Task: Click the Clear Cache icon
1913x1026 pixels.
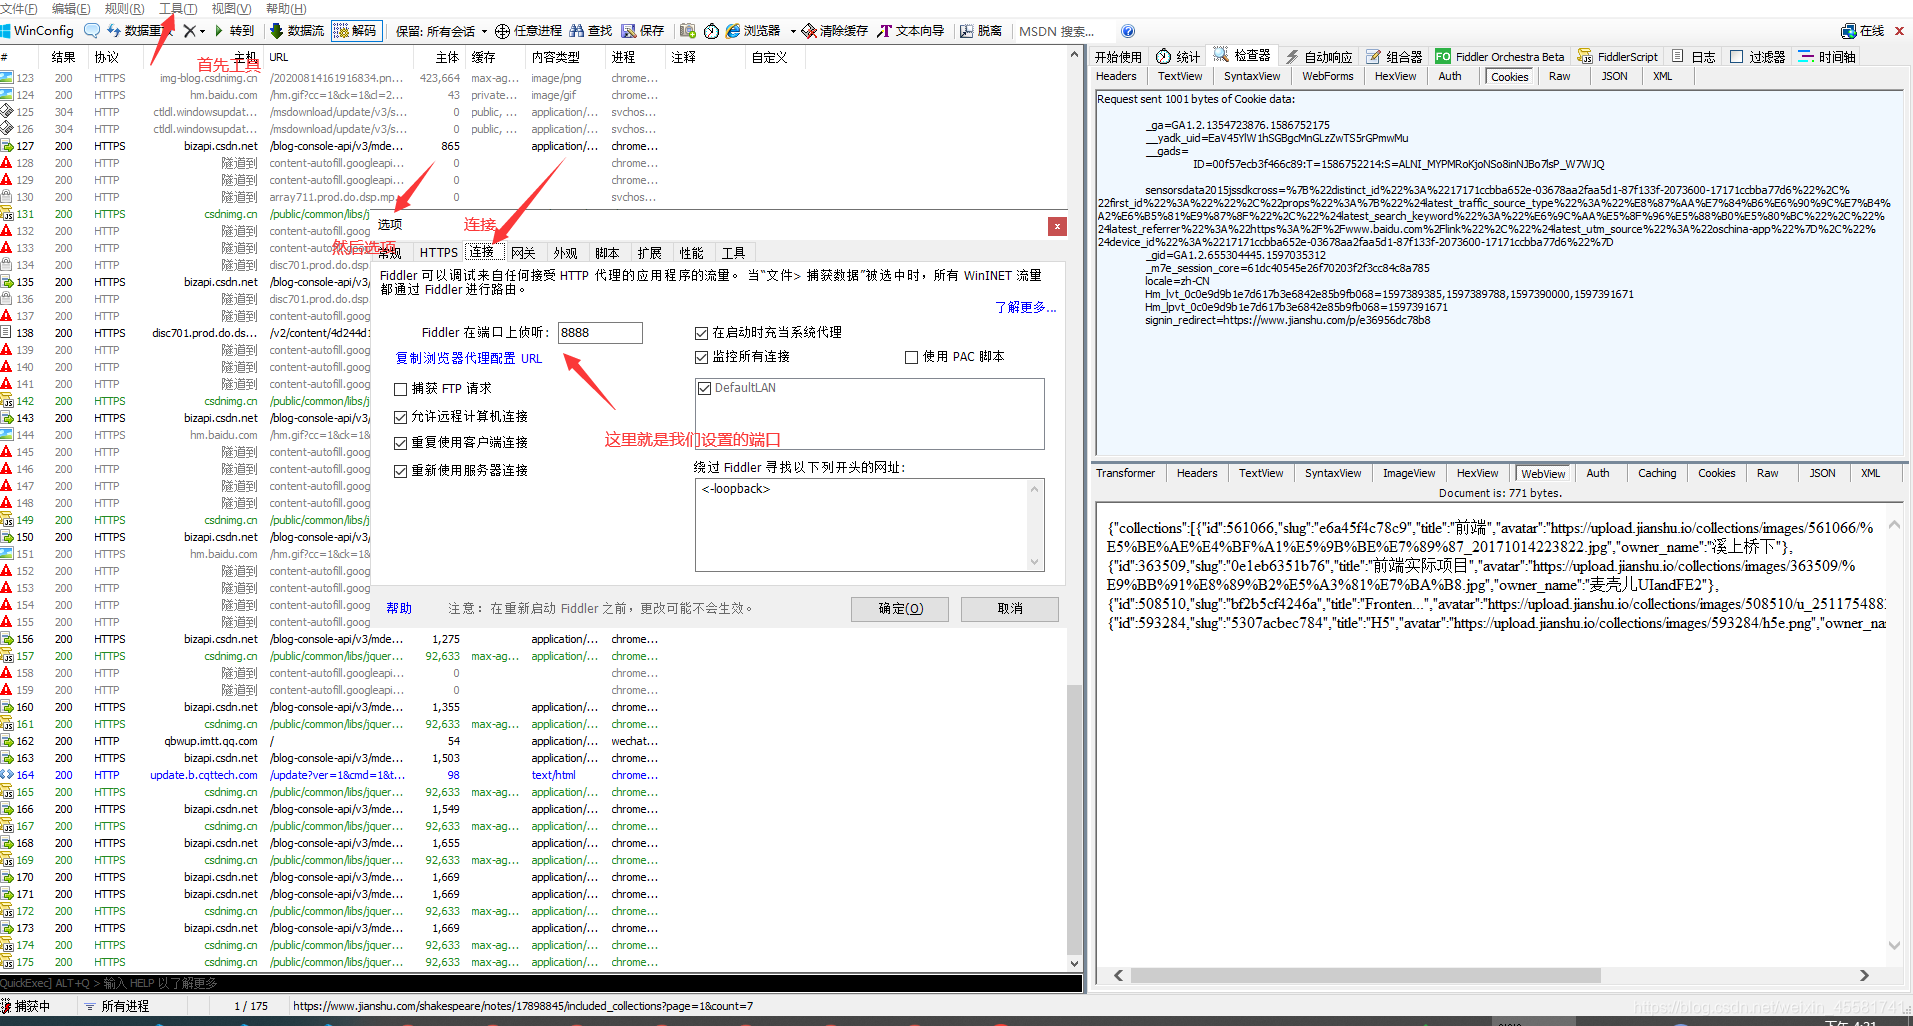Action: [809, 31]
